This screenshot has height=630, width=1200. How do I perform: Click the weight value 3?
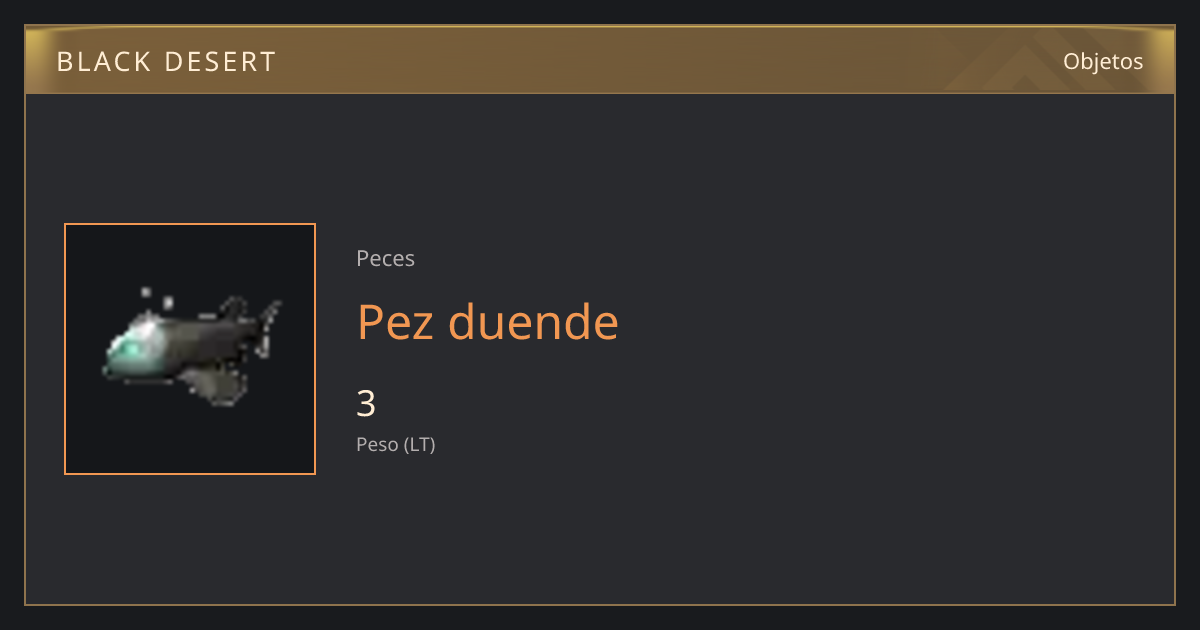coord(366,404)
